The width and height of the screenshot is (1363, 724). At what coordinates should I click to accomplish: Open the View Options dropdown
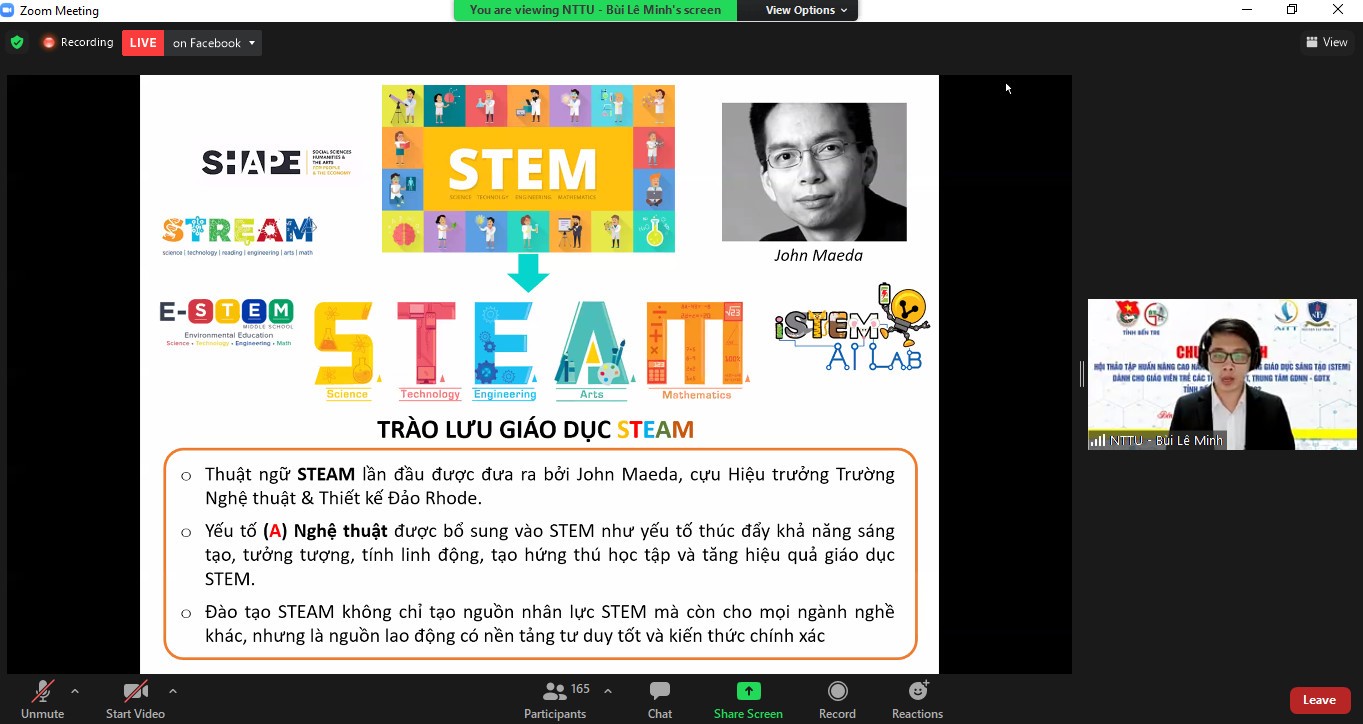click(x=806, y=10)
